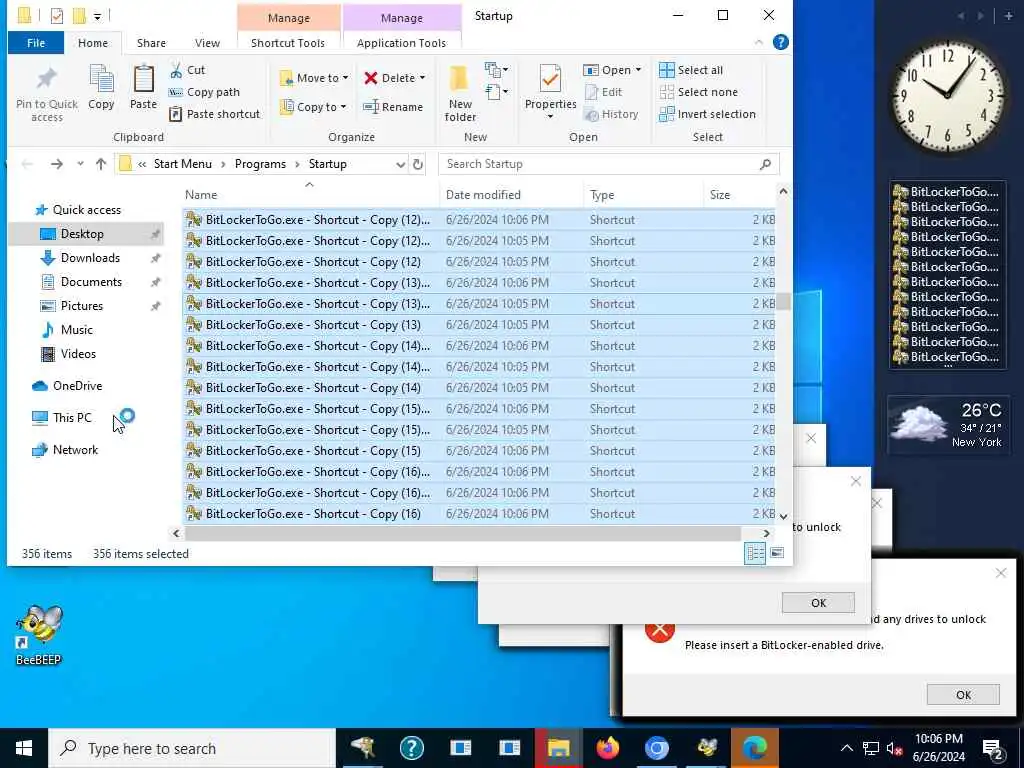Expand the Copy to dropdown
1024x768 pixels.
click(x=343, y=107)
